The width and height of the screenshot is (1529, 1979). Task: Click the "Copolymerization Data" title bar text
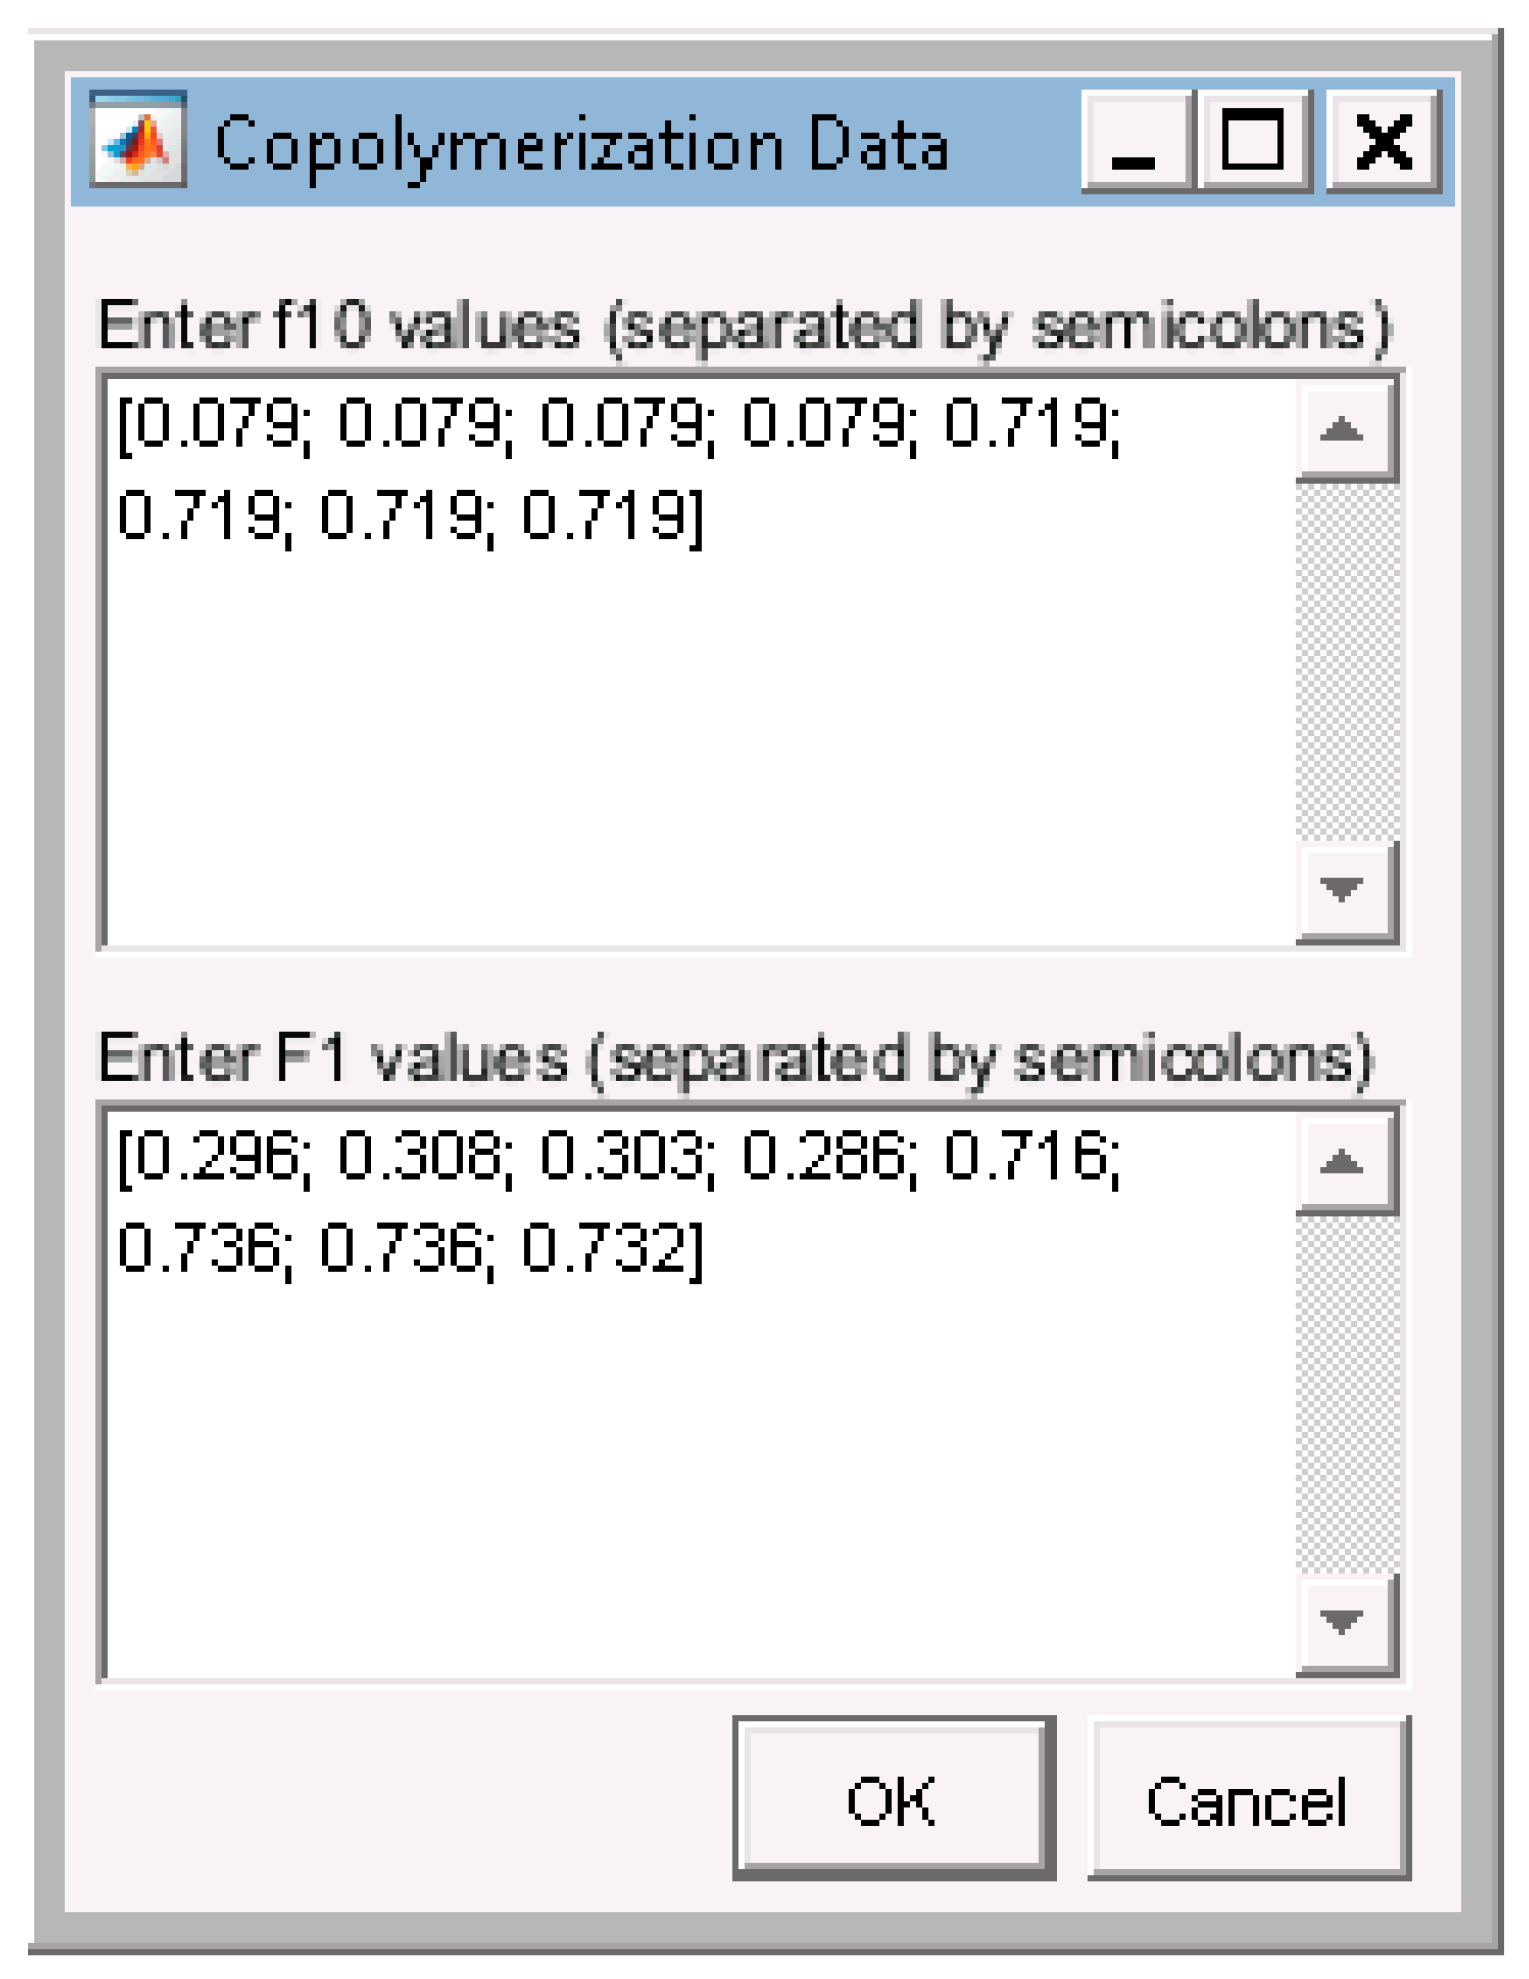pos(581,144)
